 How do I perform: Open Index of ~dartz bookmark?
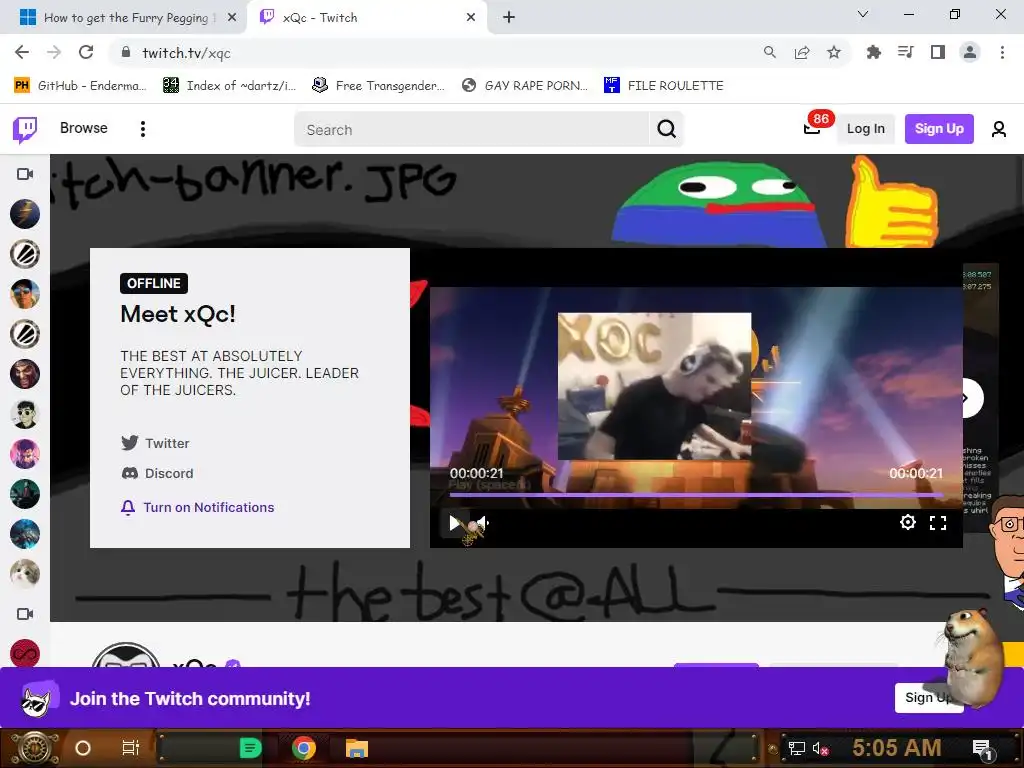pyautogui.click(x=230, y=86)
